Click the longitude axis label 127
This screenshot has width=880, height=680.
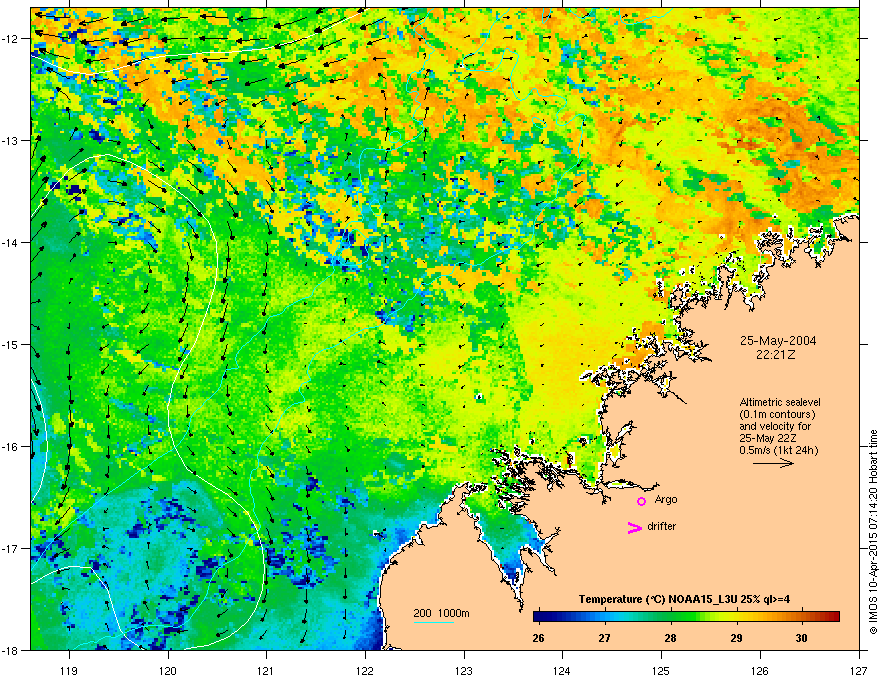pyautogui.click(x=859, y=670)
